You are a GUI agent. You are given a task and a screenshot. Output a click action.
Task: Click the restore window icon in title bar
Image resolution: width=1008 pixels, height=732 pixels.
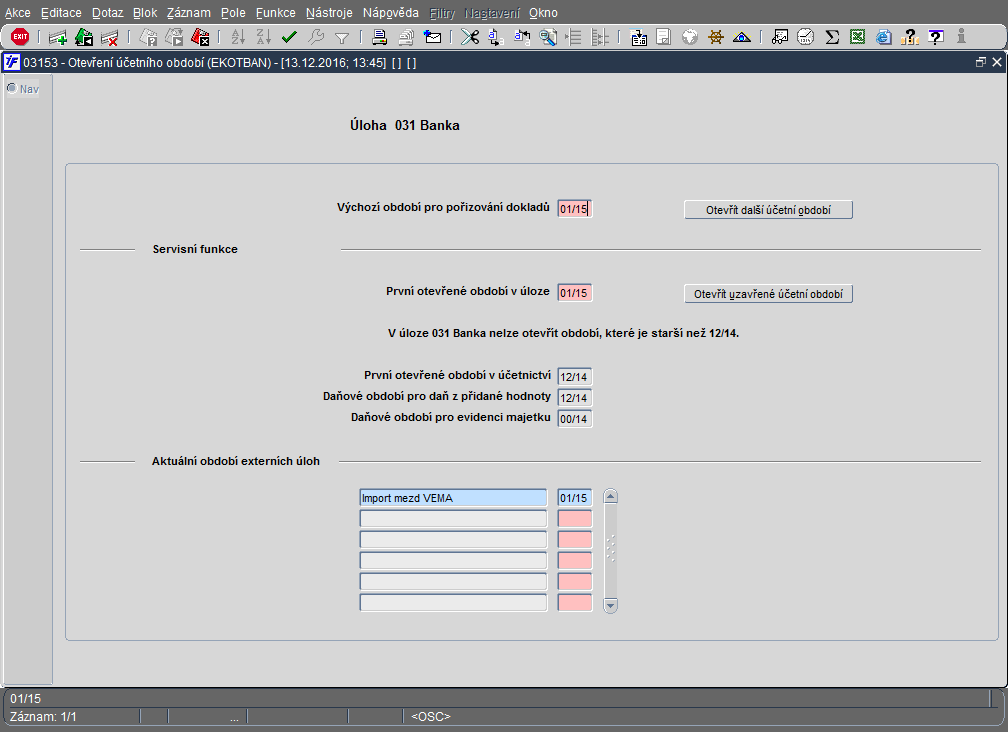pyautogui.click(x=980, y=62)
